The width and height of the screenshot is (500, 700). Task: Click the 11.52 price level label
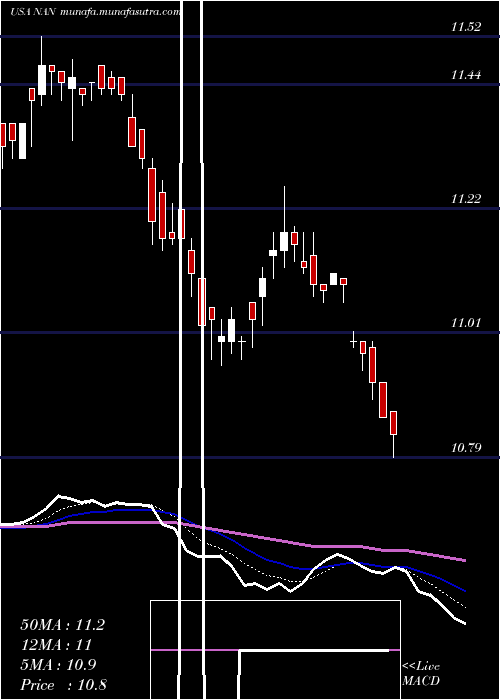pyautogui.click(x=466, y=27)
